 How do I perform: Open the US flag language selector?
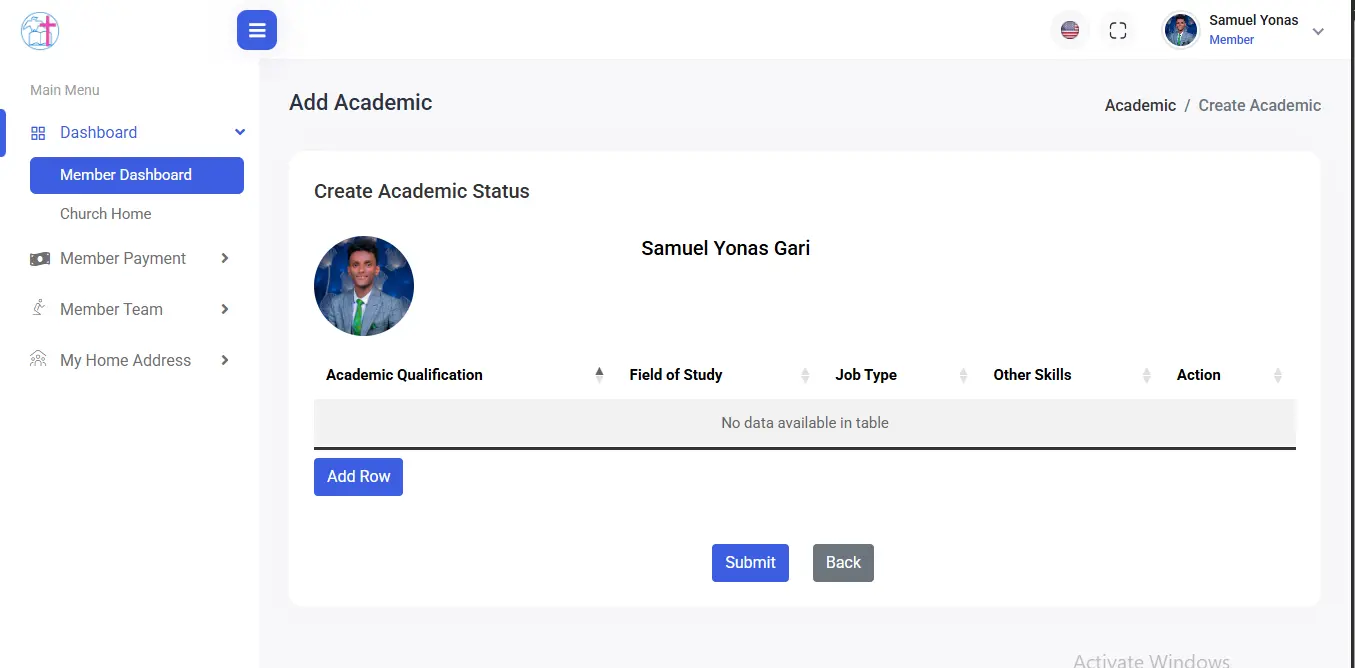click(x=1070, y=30)
